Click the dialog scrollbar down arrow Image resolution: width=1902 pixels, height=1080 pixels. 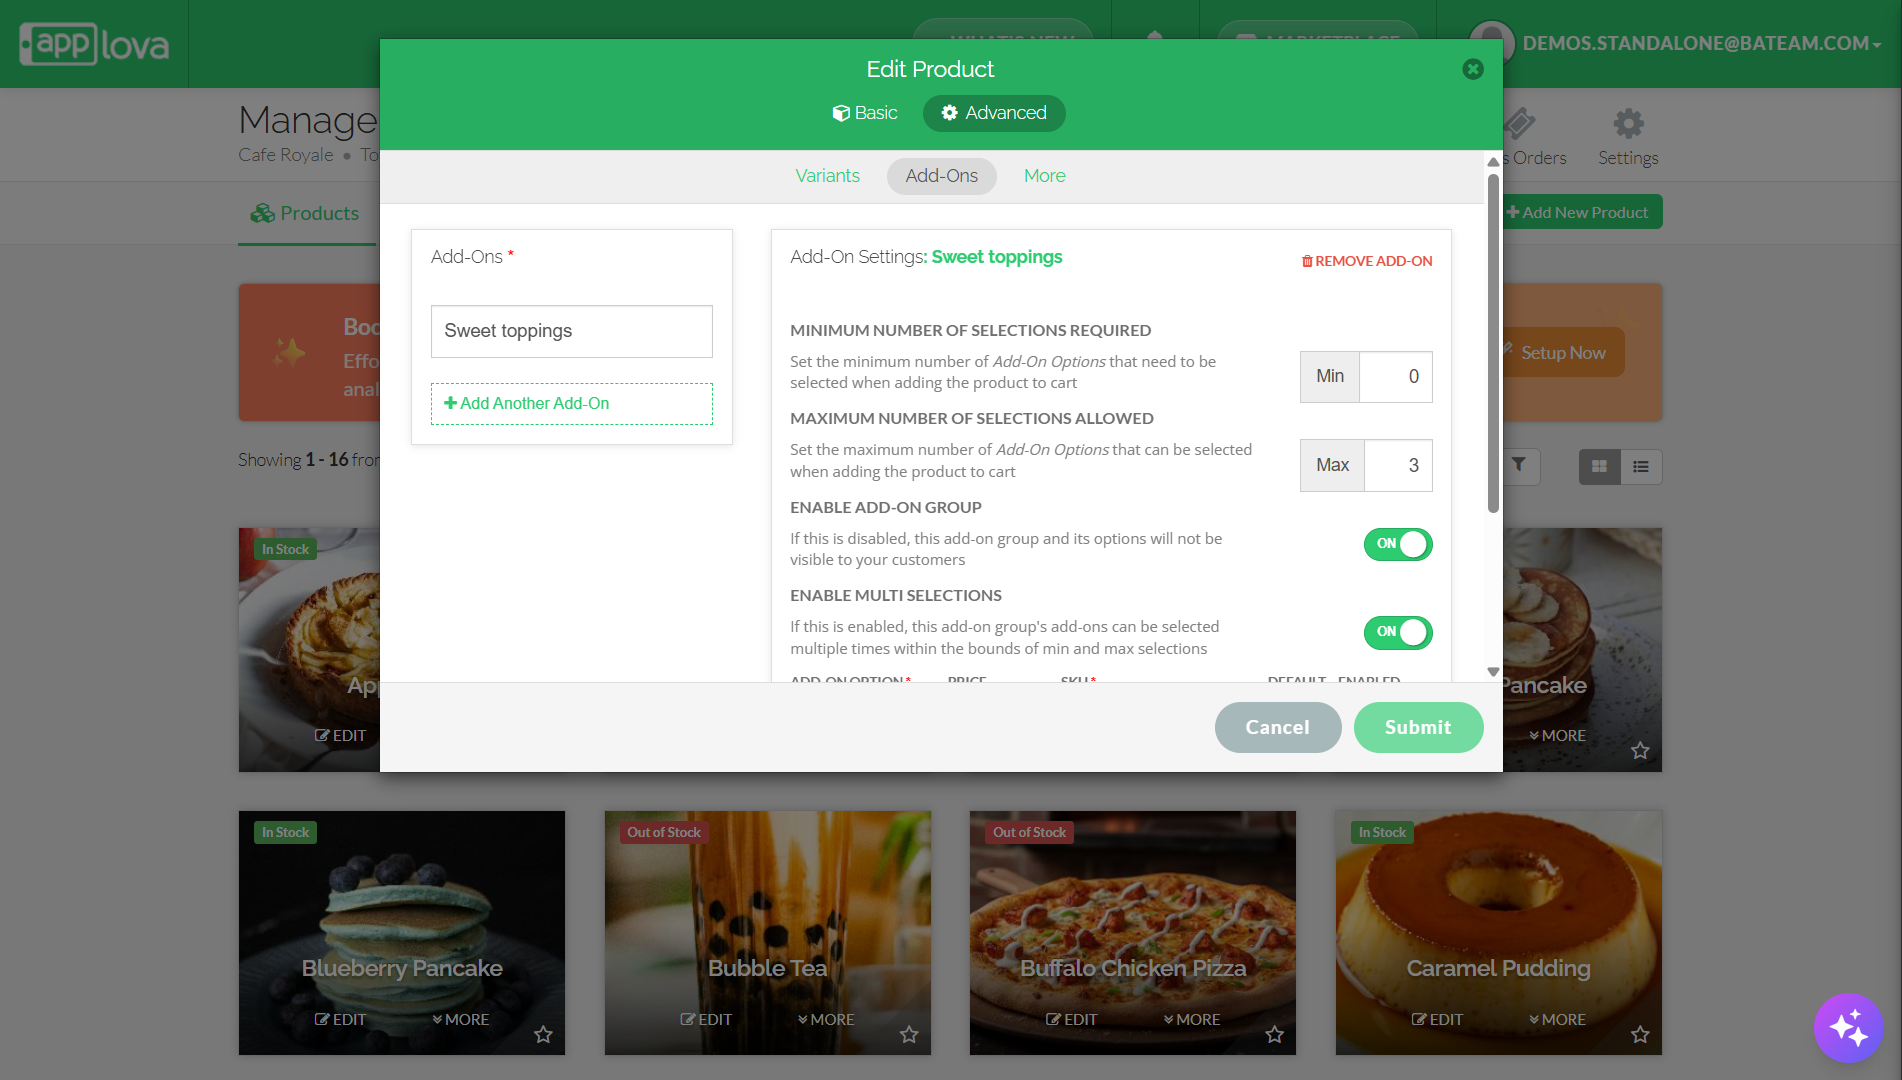(x=1492, y=672)
